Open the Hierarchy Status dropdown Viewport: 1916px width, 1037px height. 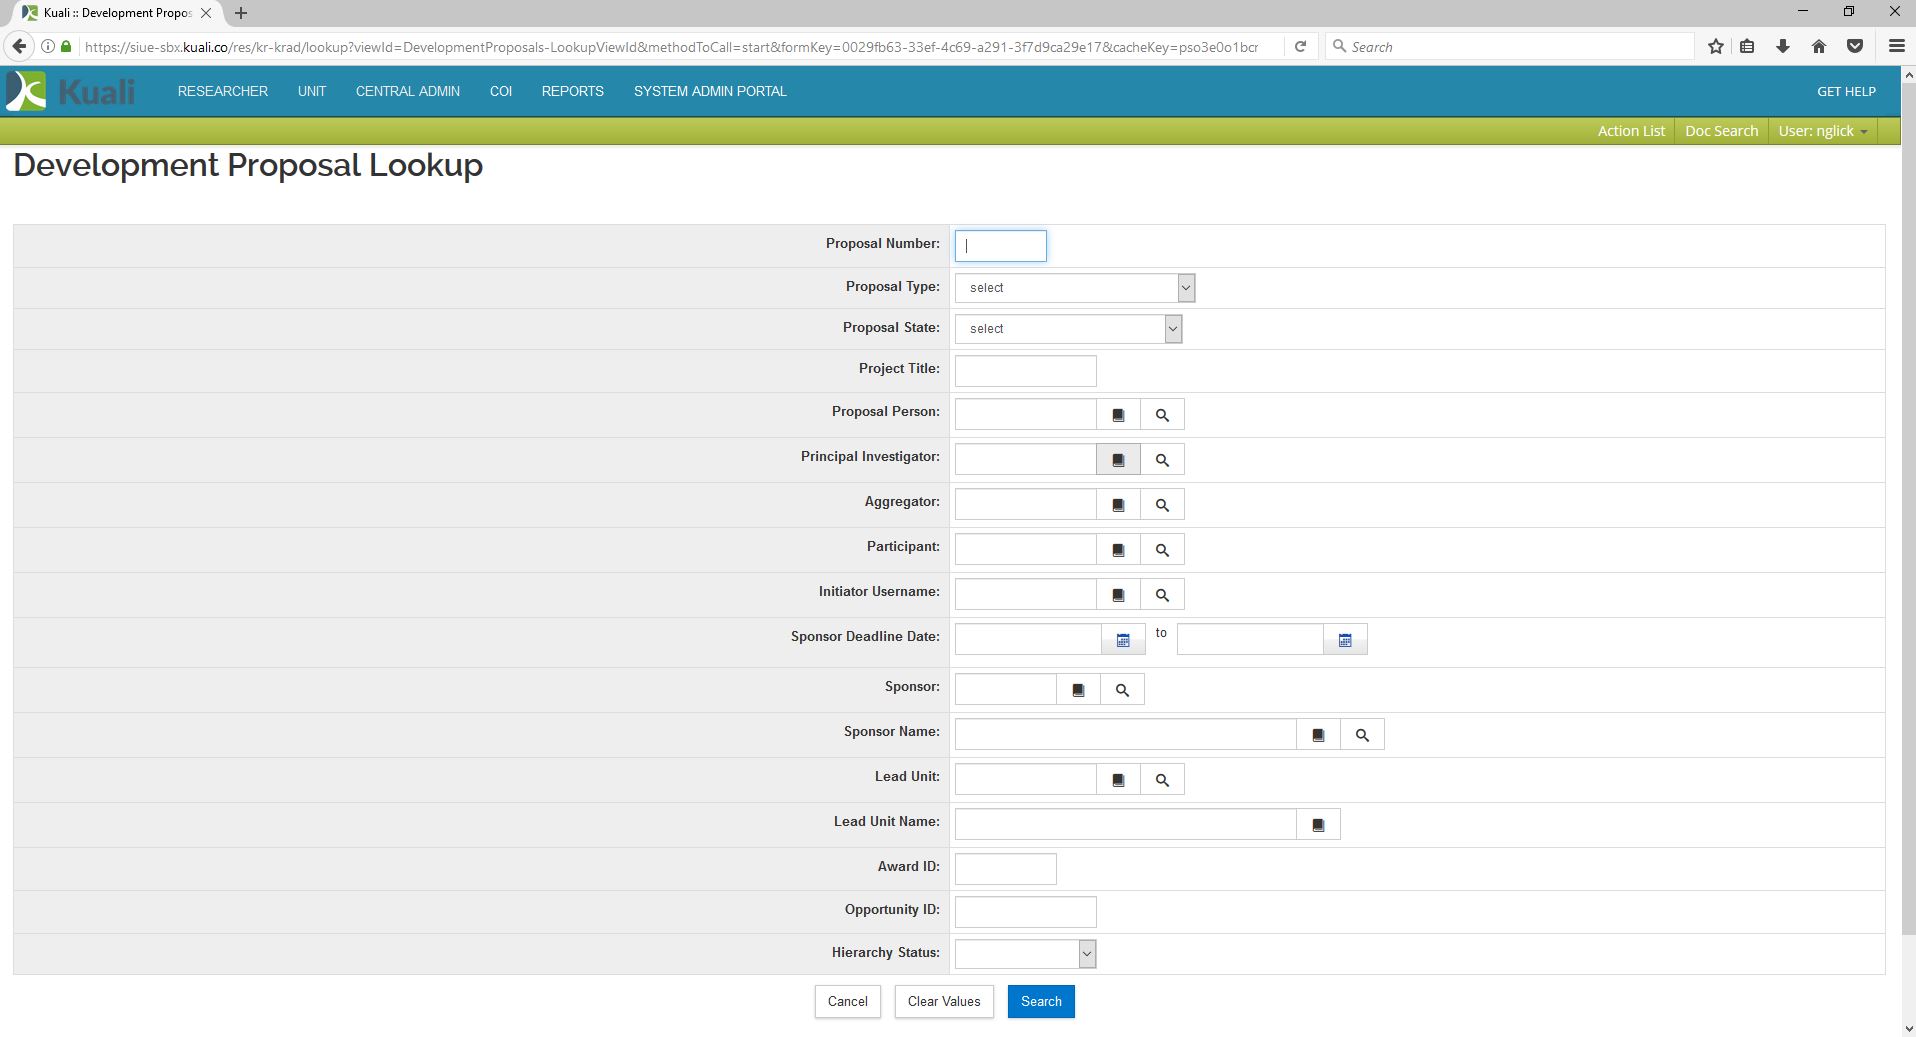click(x=1025, y=954)
